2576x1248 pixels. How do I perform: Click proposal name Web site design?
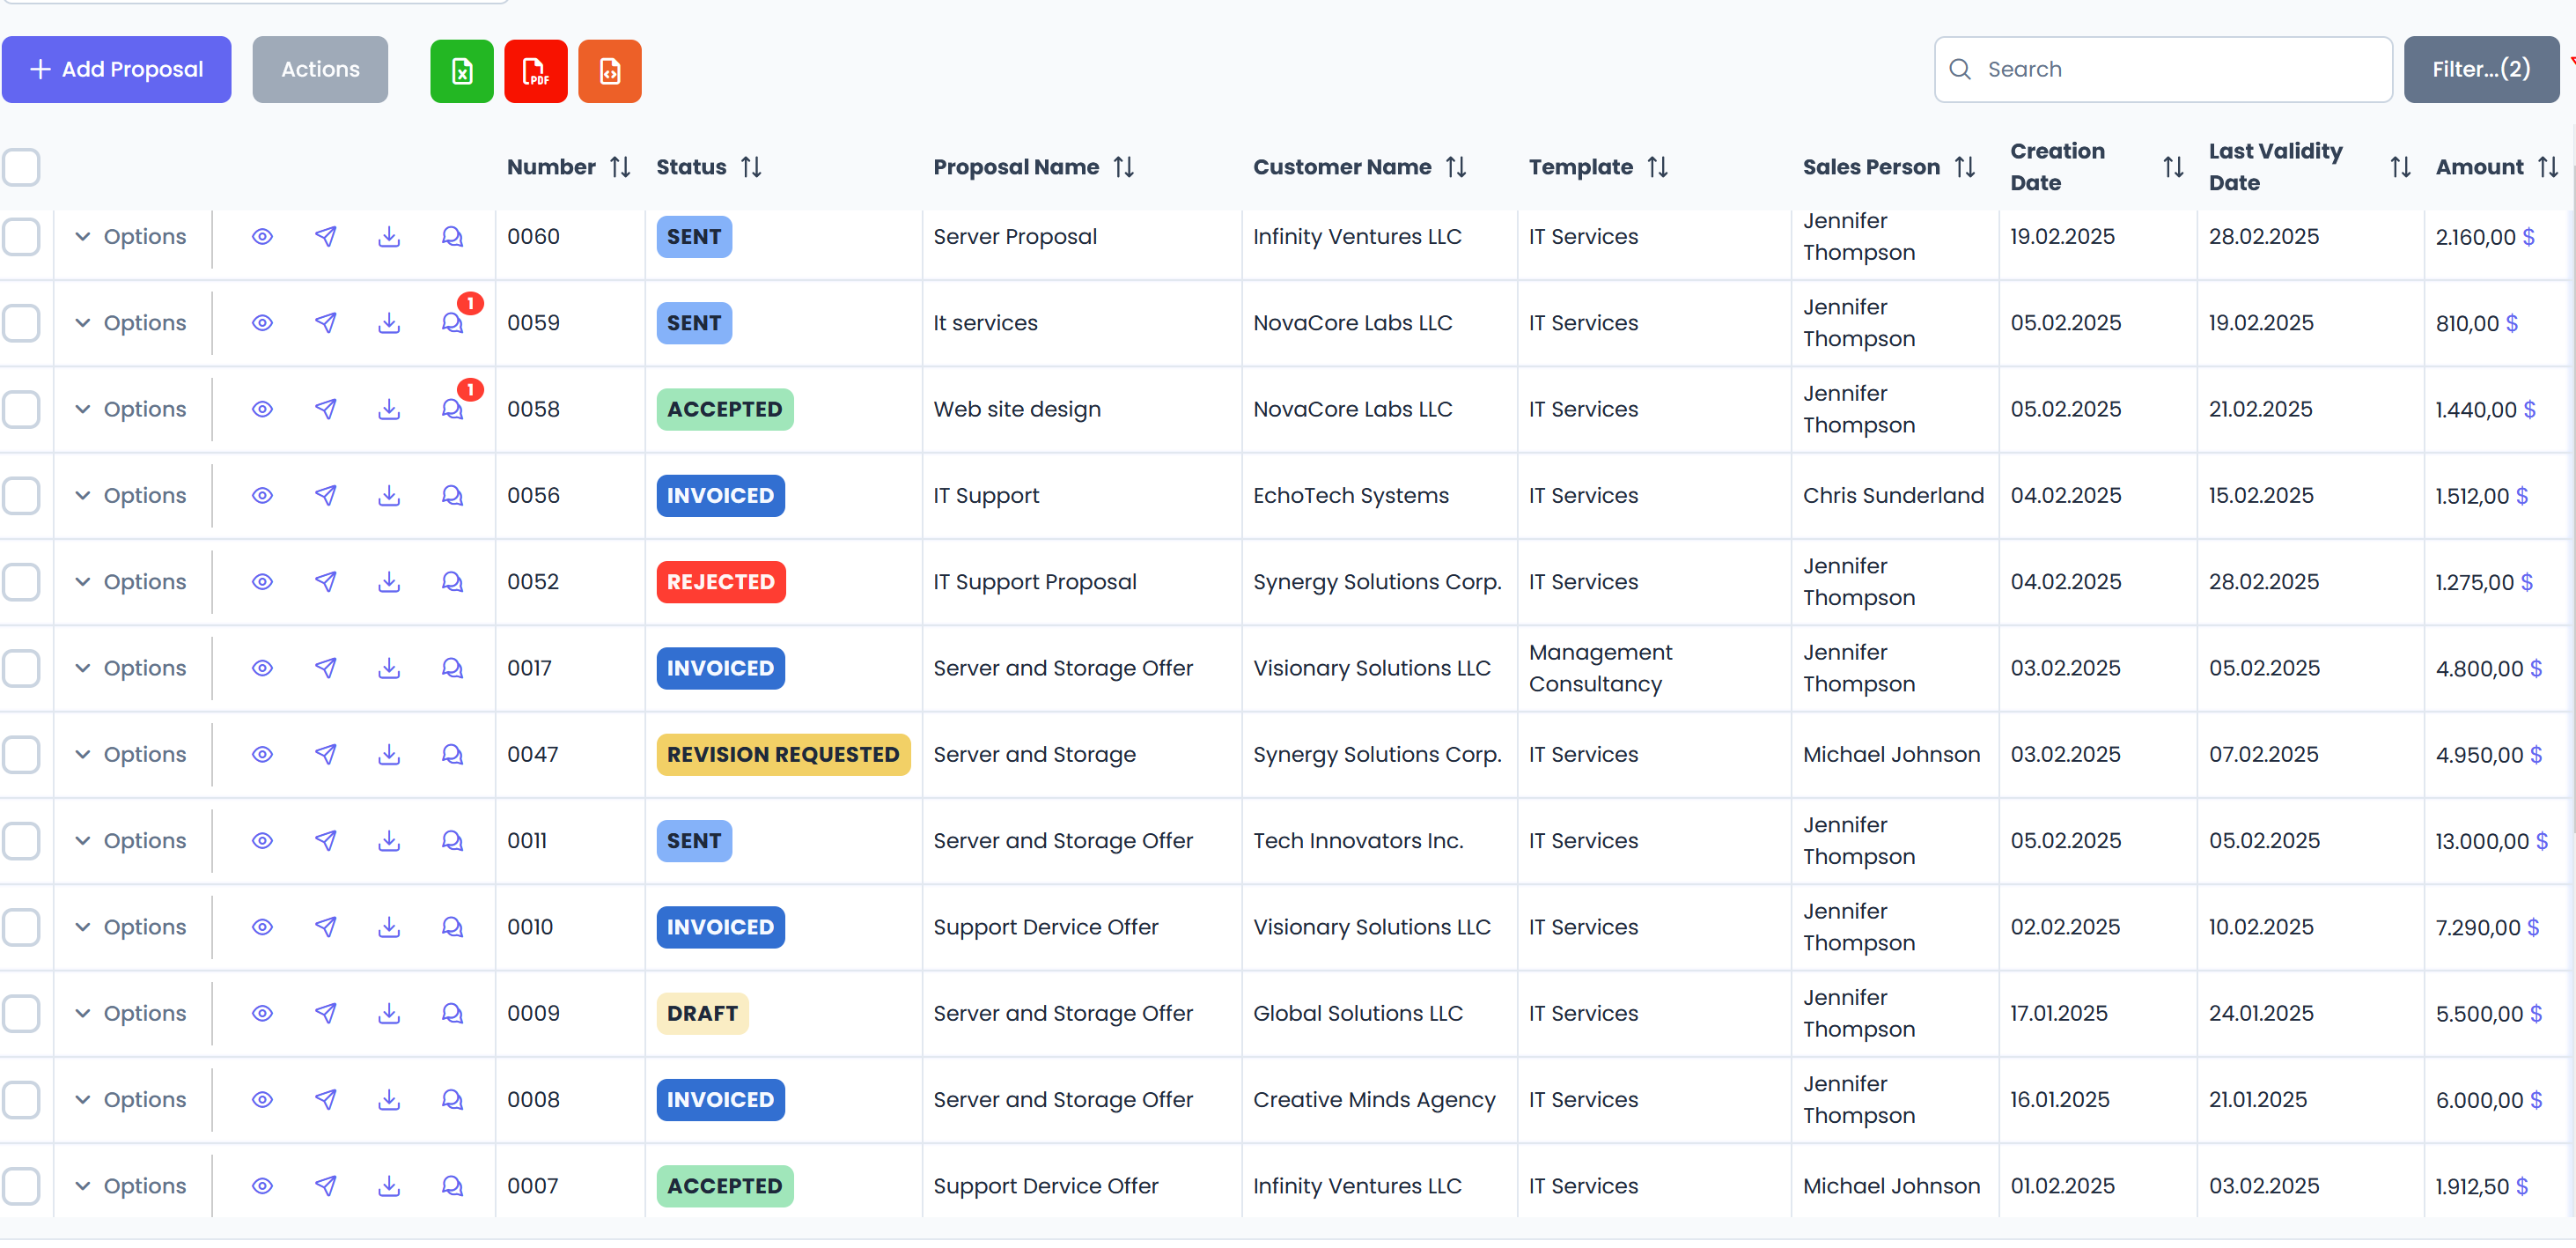point(1017,410)
